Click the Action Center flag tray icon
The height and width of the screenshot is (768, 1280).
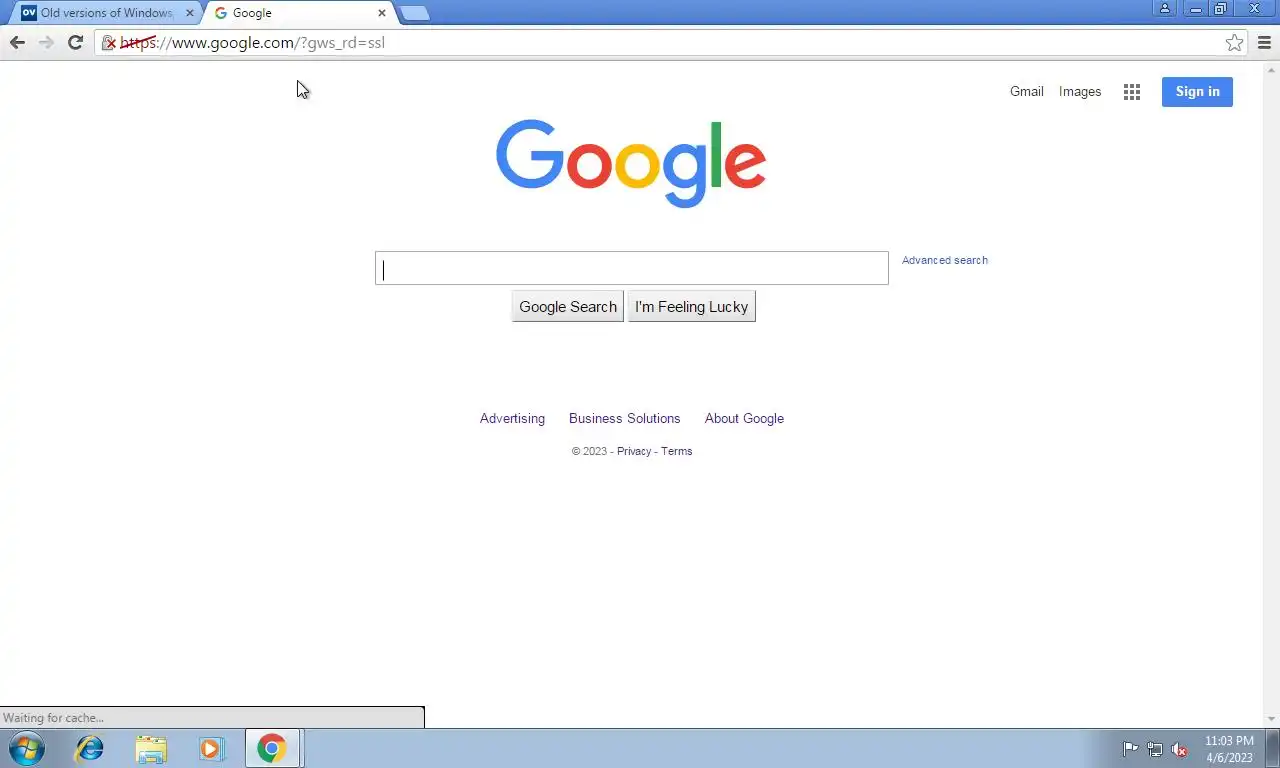pos(1131,749)
